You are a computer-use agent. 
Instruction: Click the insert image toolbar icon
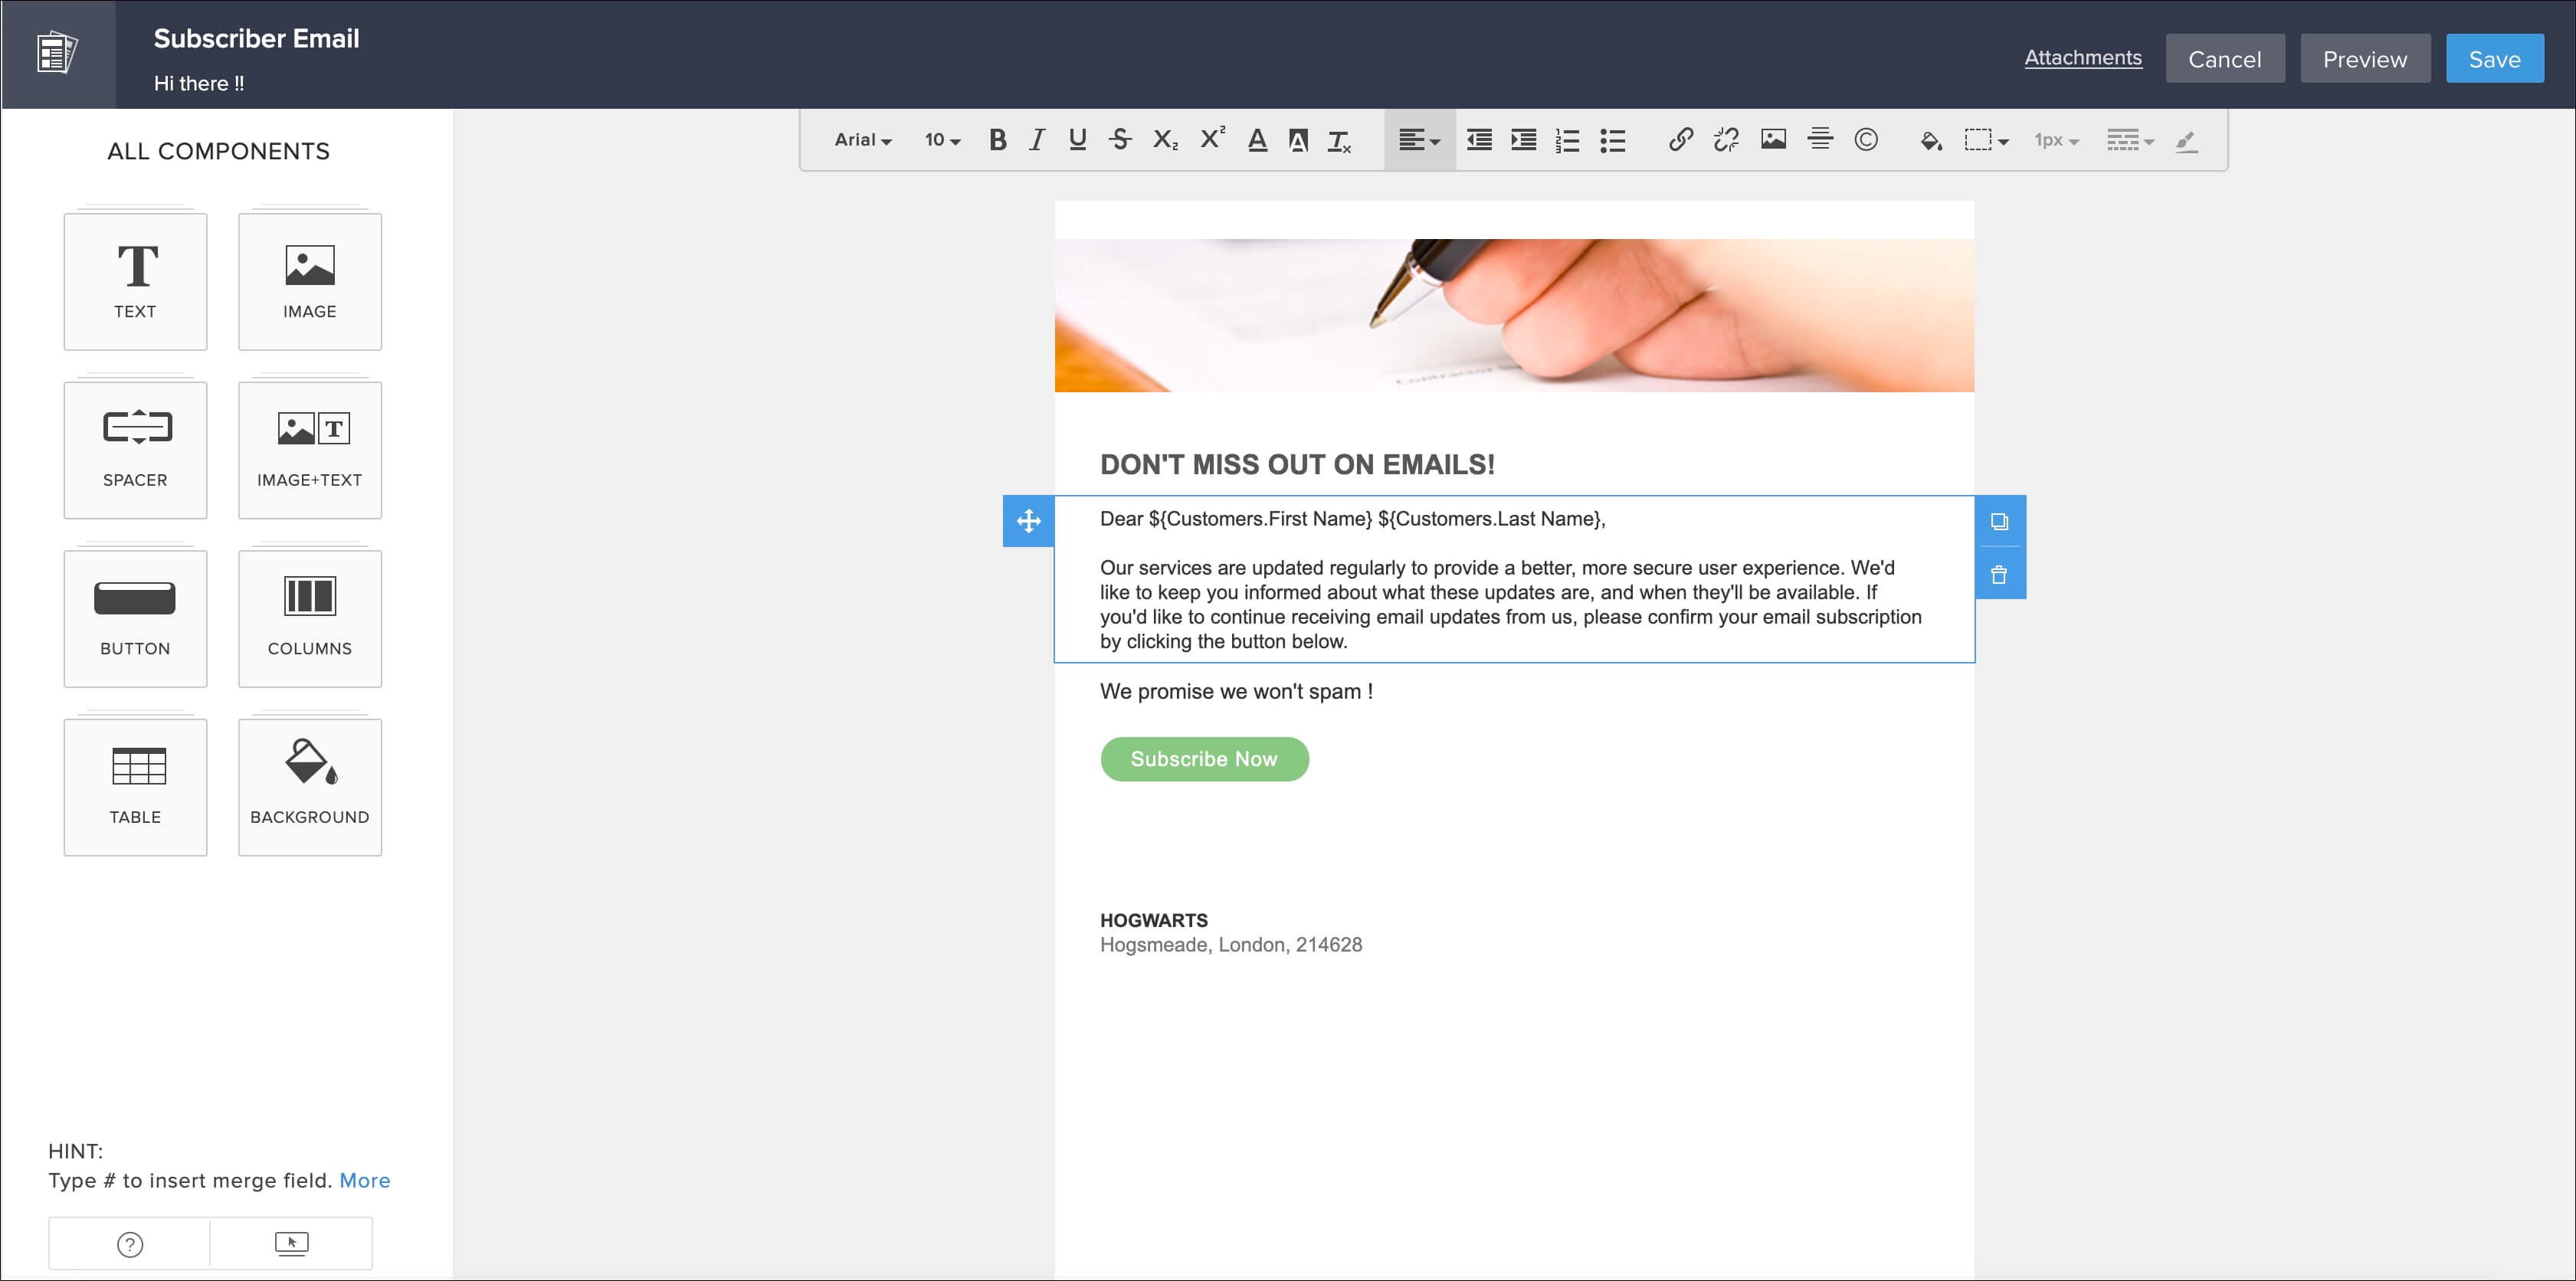pos(1773,140)
